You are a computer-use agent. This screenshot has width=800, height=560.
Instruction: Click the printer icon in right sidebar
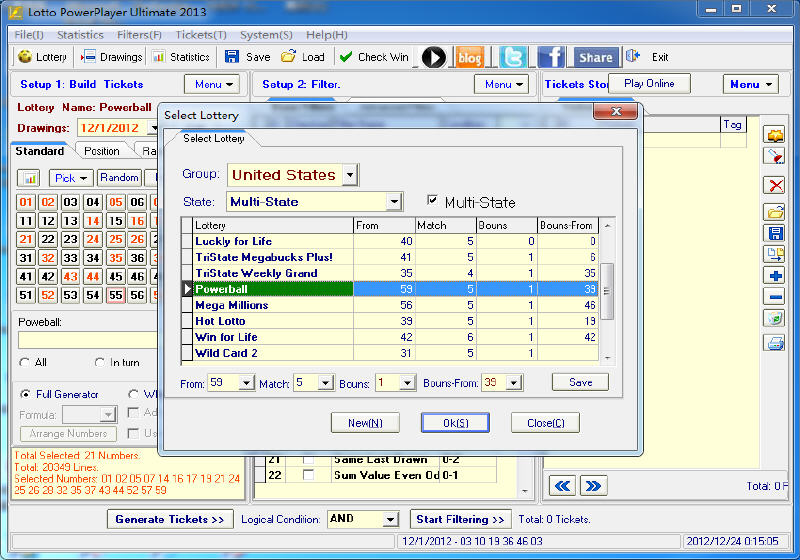tap(776, 343)
